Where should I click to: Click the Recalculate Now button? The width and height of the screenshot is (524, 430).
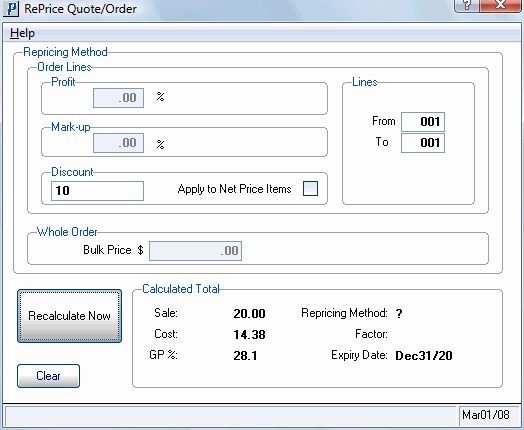[70, 316]
